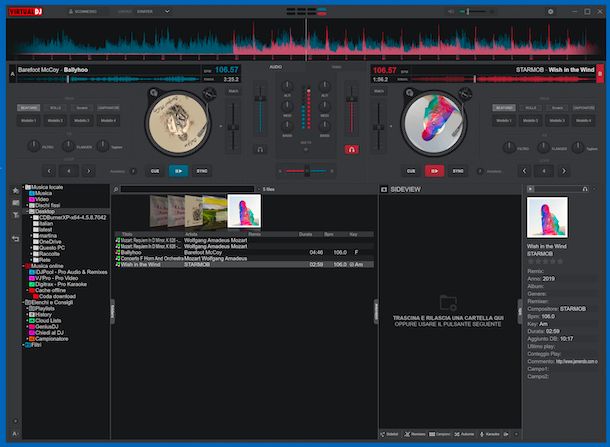Click the sidebar filter funnel icon

[16, 215]
